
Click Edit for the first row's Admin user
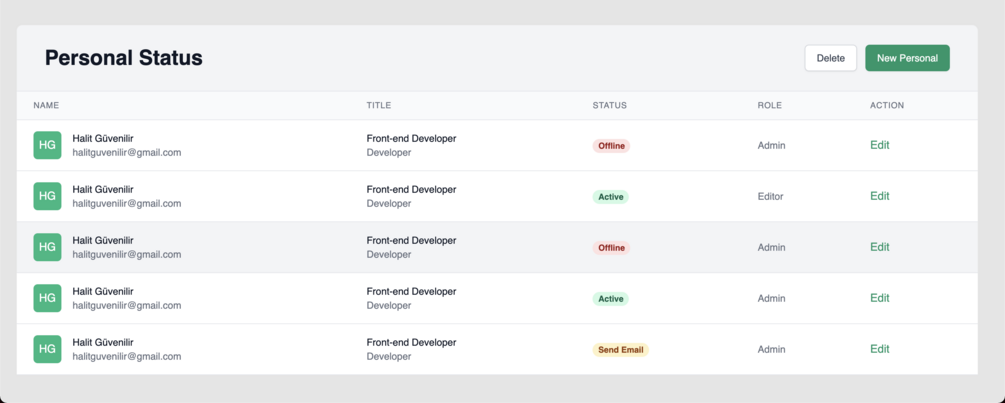click(879, 145)
